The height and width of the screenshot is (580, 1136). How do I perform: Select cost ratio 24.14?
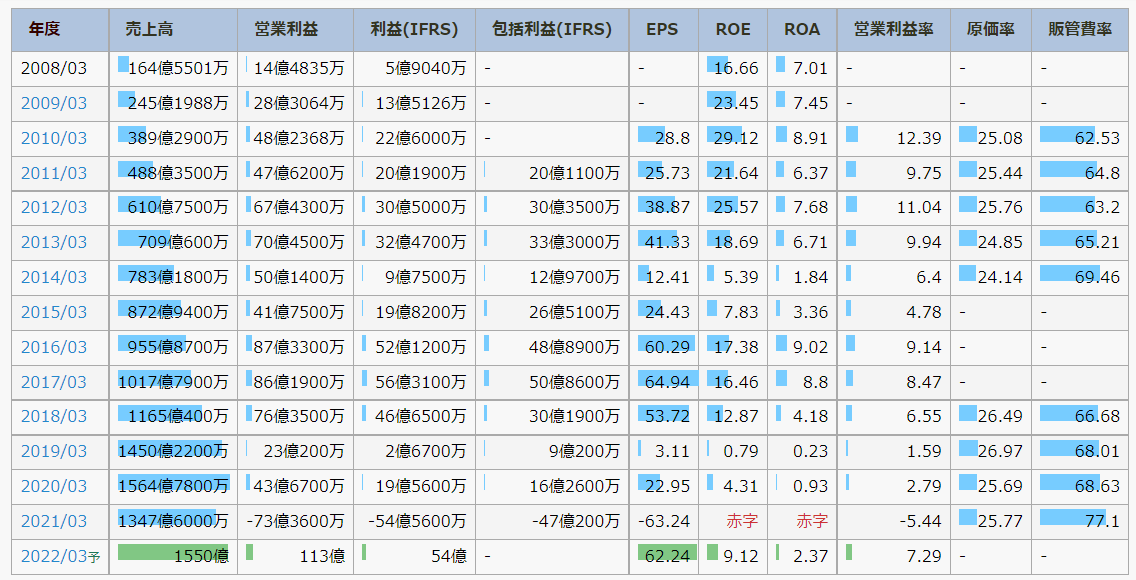(1000, 277)
